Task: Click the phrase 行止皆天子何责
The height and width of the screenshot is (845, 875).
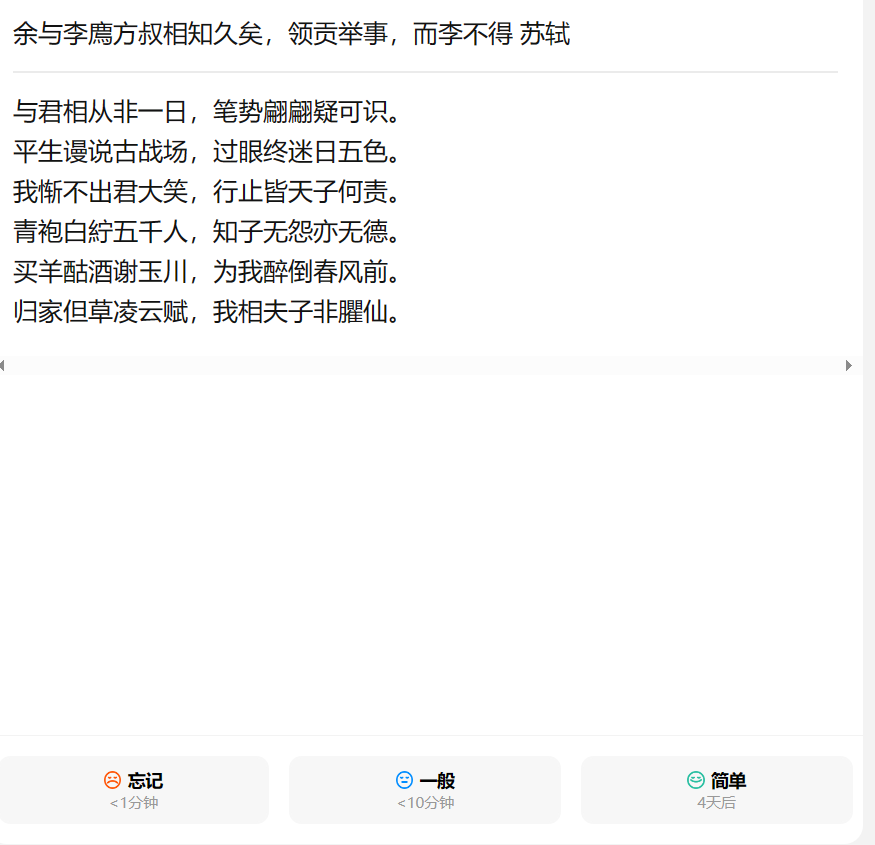Action: tap(300, 192)
